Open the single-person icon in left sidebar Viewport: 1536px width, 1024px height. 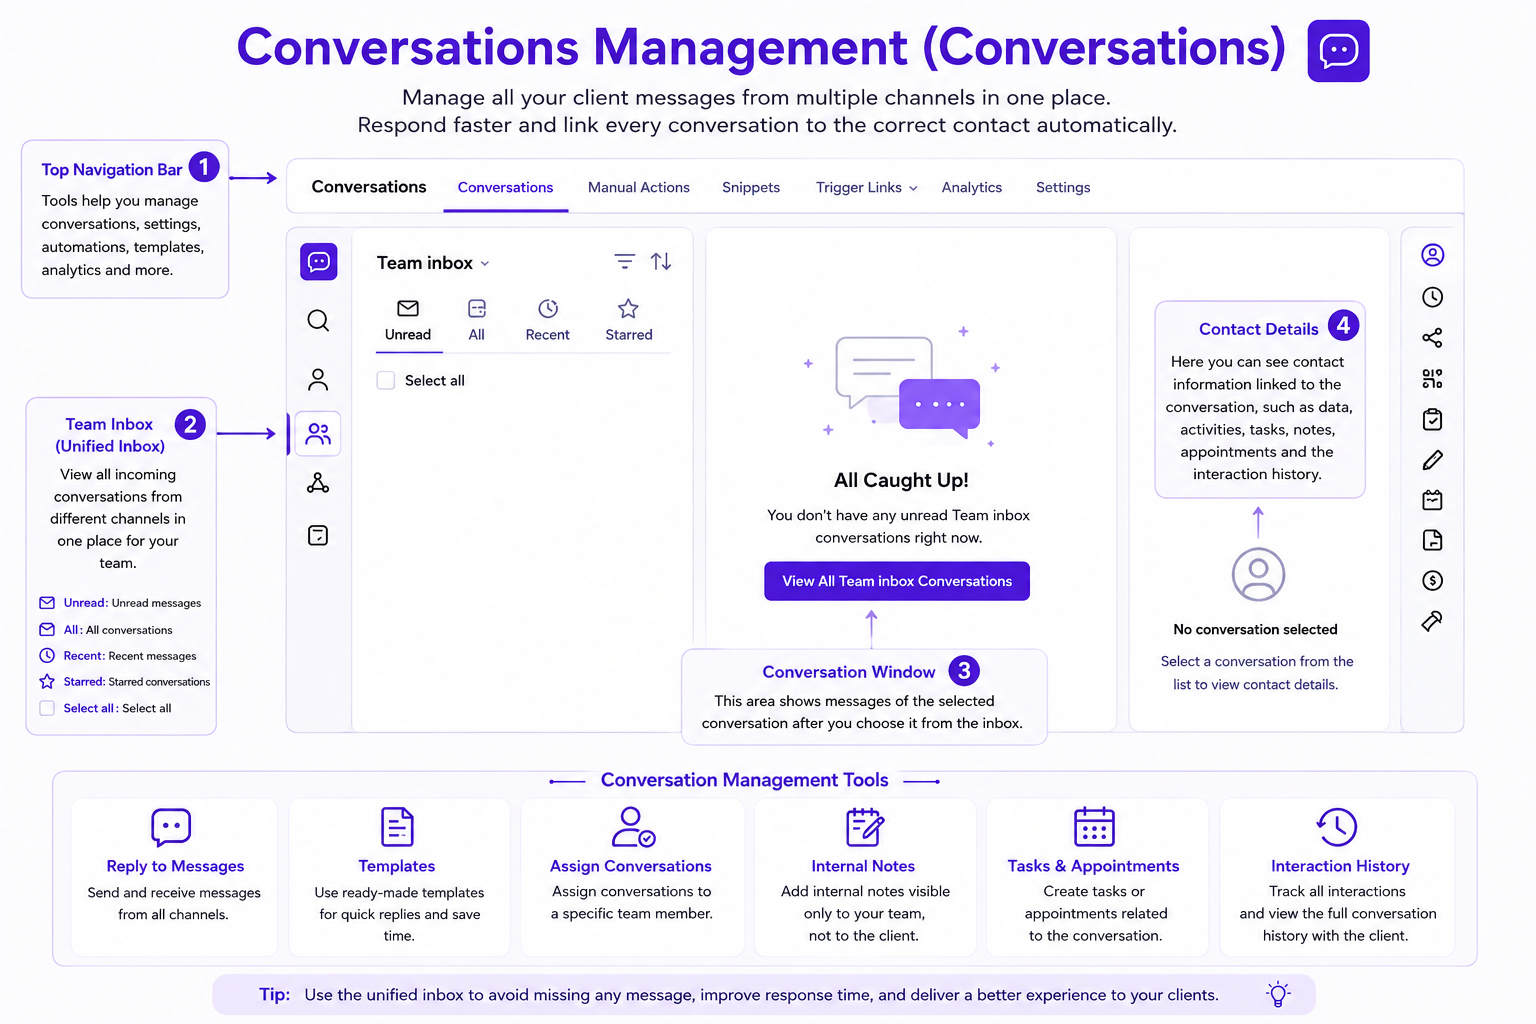[318, 379]
